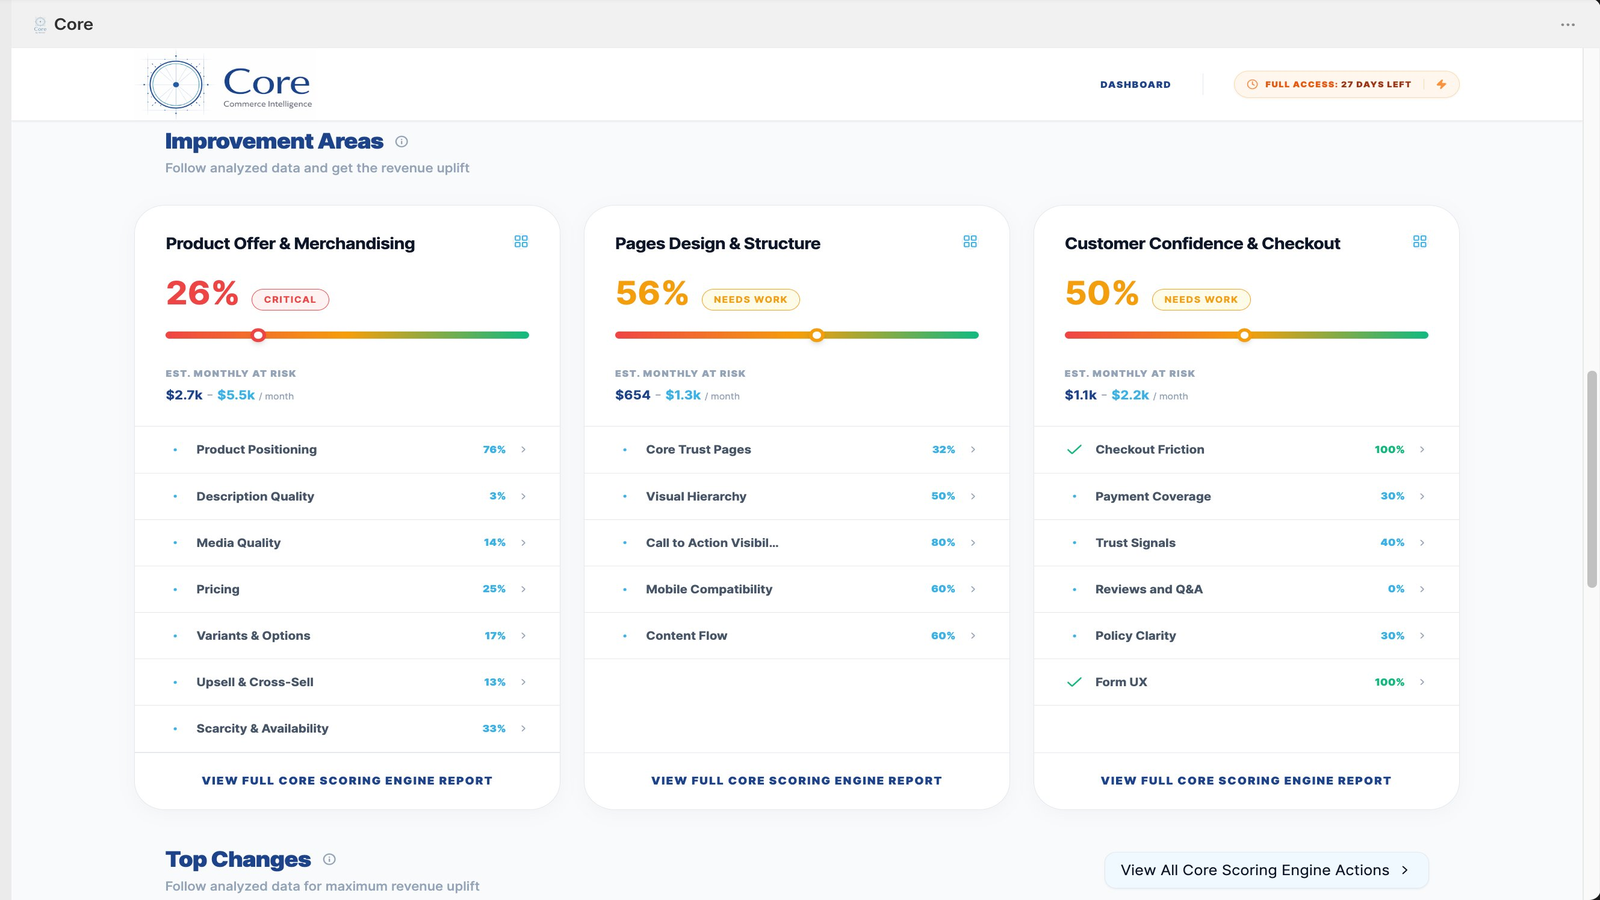Expand the Reviews and Q&A row chevron

point(1422,589)
